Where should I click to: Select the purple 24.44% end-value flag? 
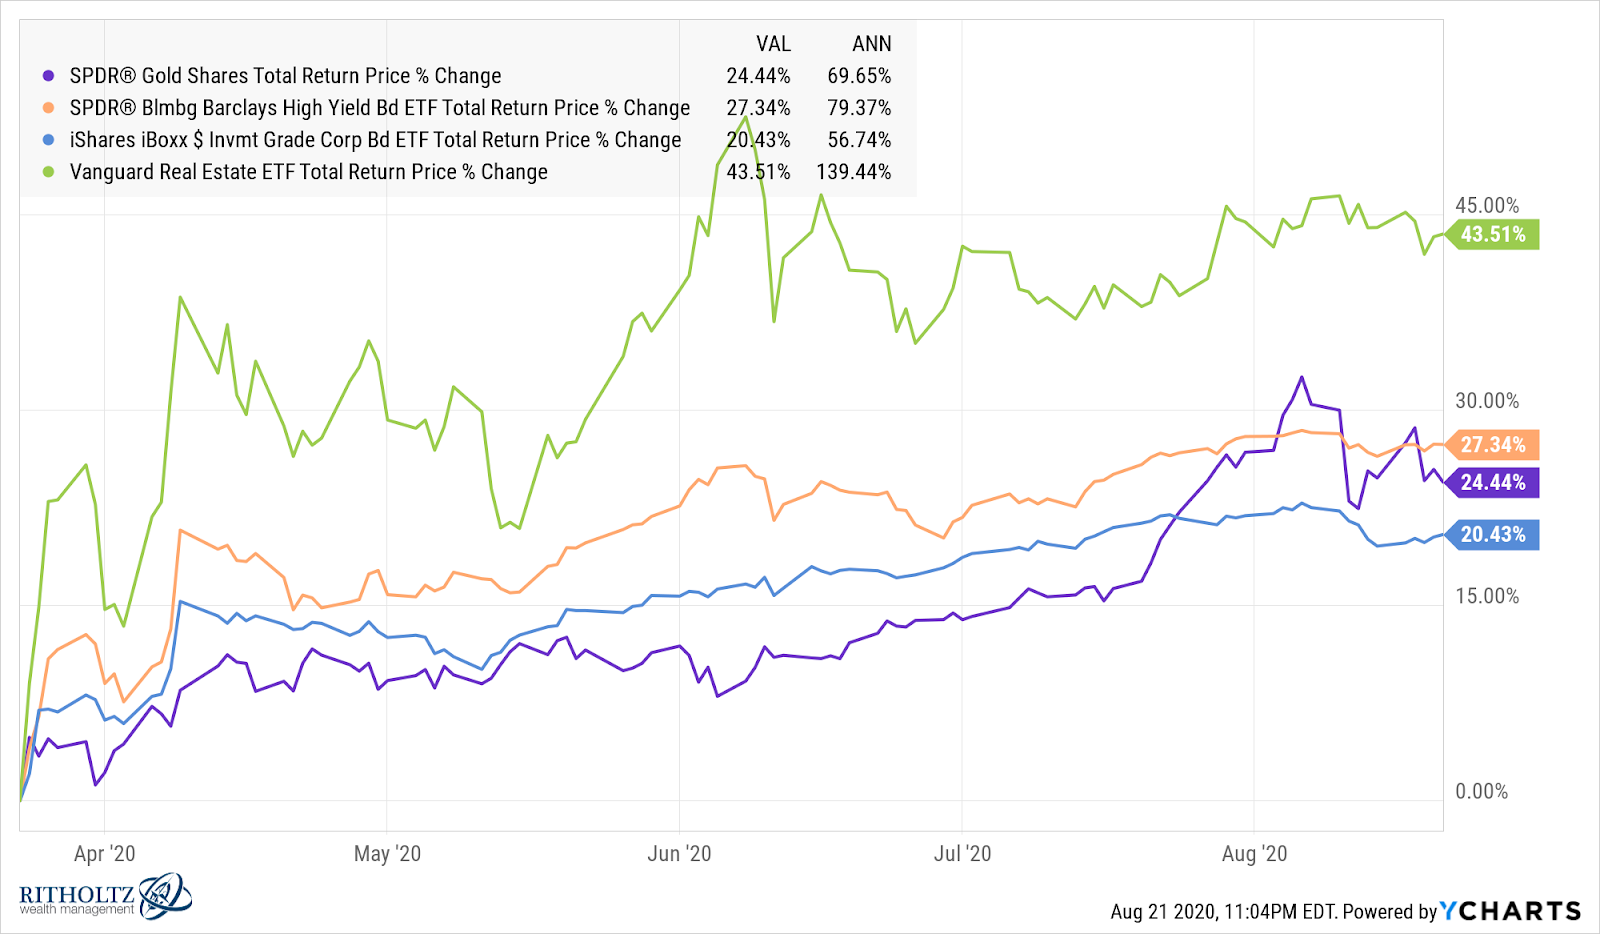point(1493,482)
